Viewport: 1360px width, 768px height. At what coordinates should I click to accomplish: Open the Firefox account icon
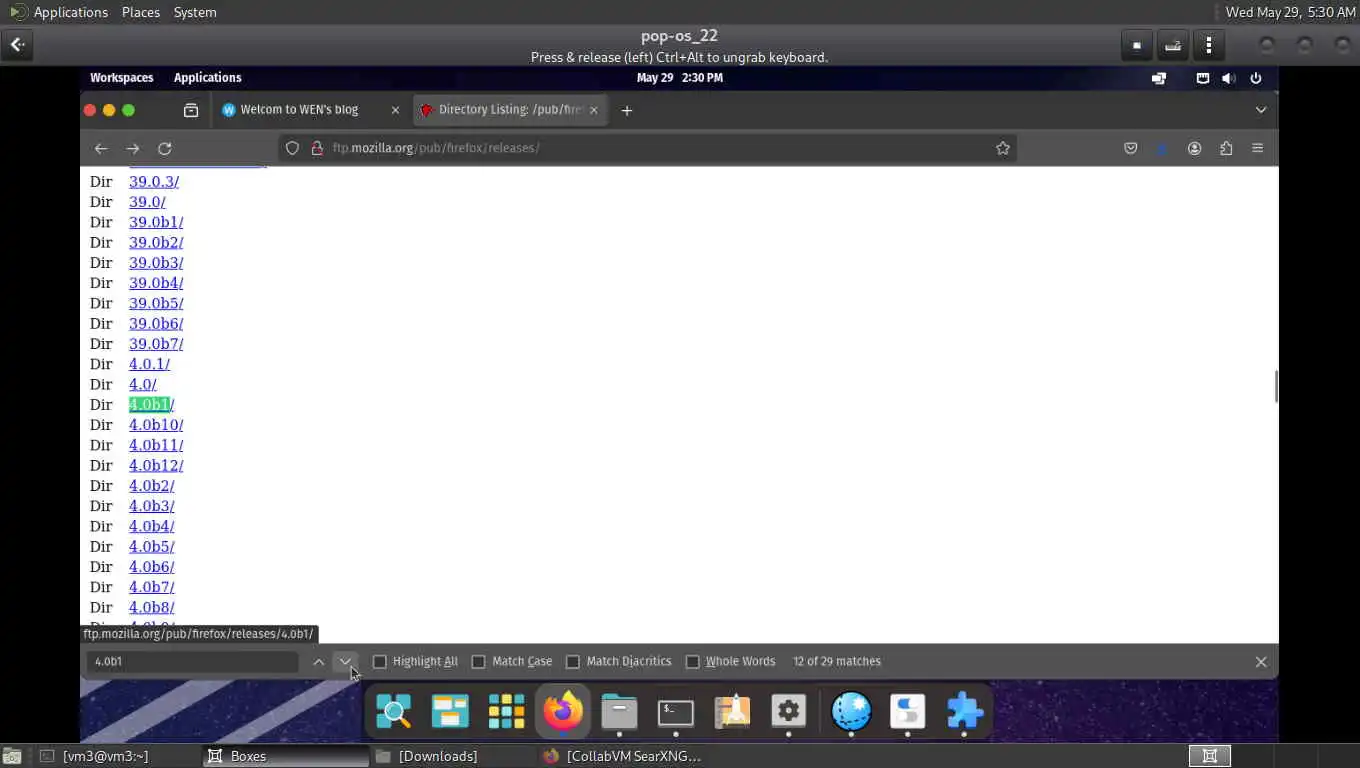click(1194, 148)
